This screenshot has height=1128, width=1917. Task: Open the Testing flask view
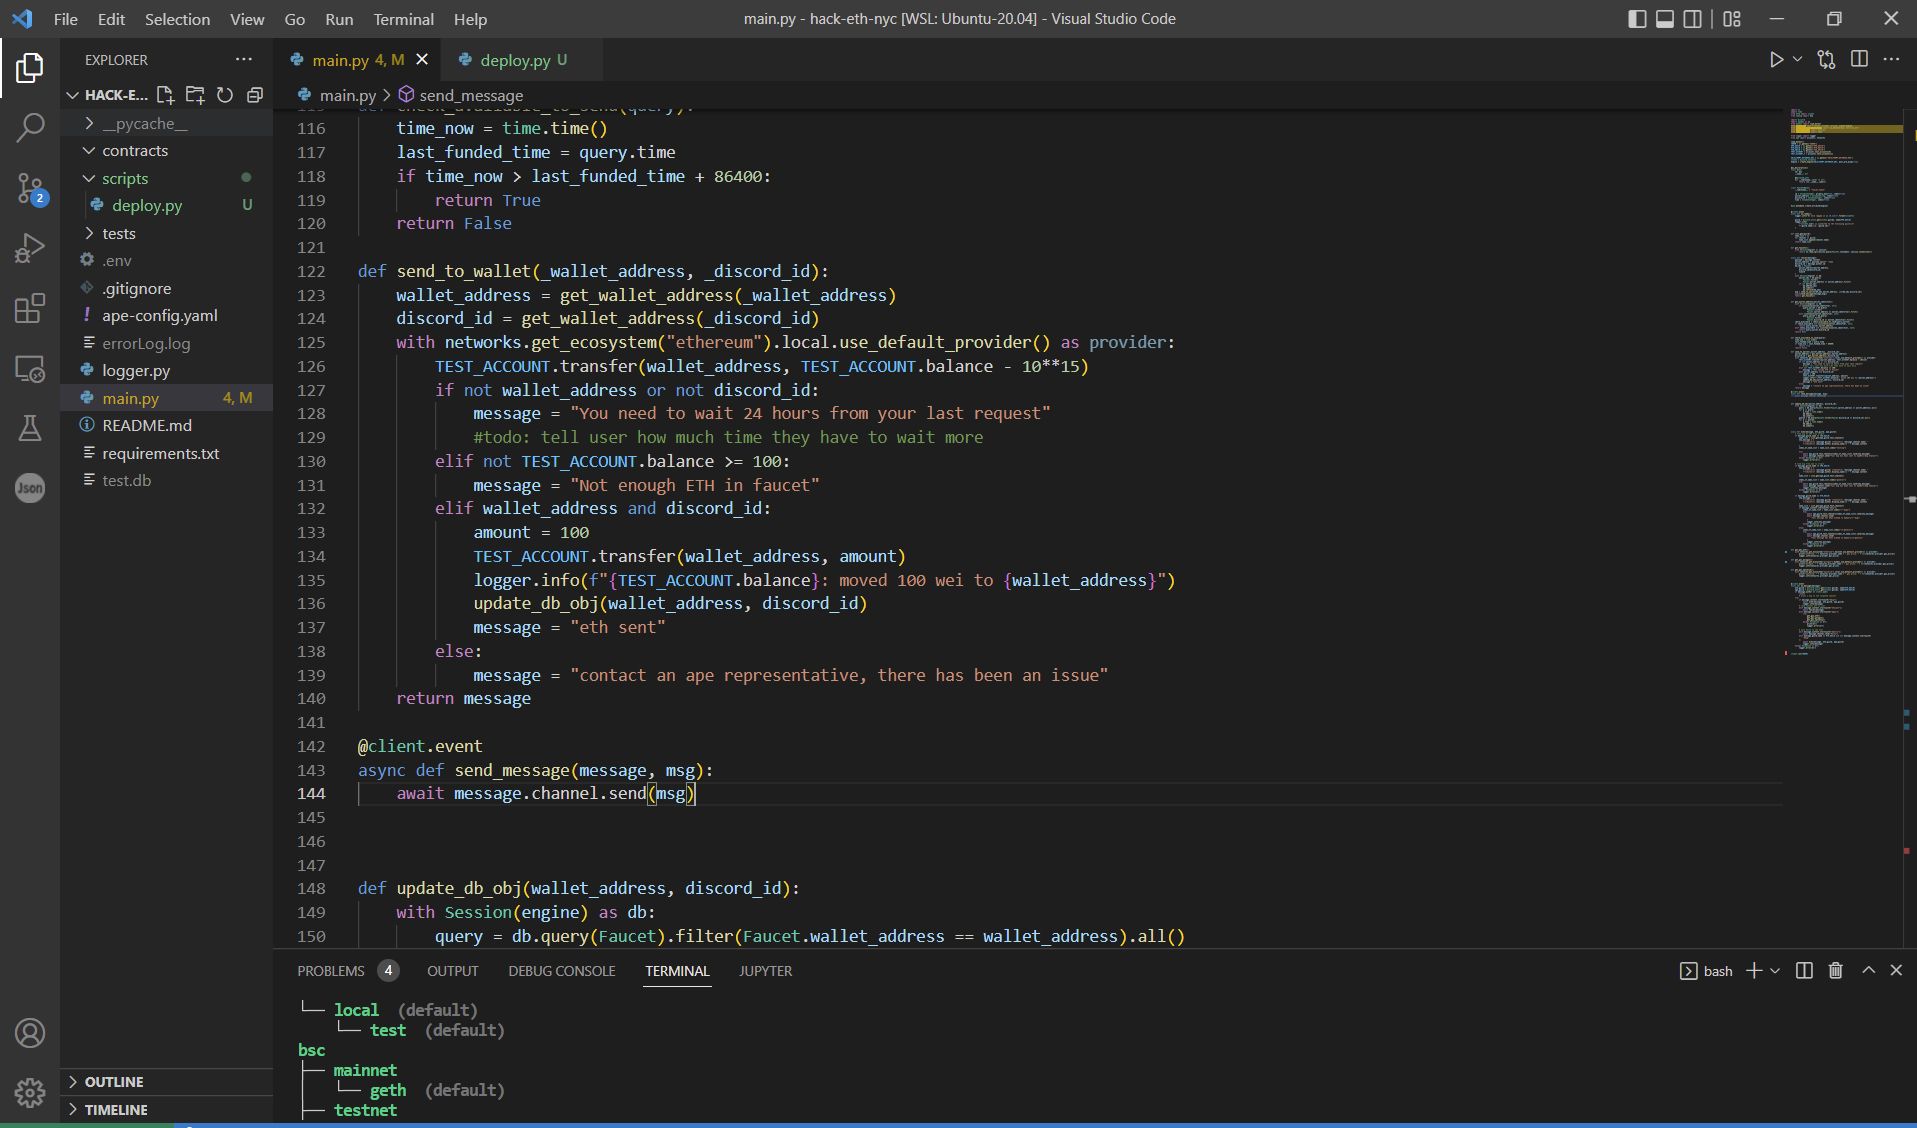(30, 428)
